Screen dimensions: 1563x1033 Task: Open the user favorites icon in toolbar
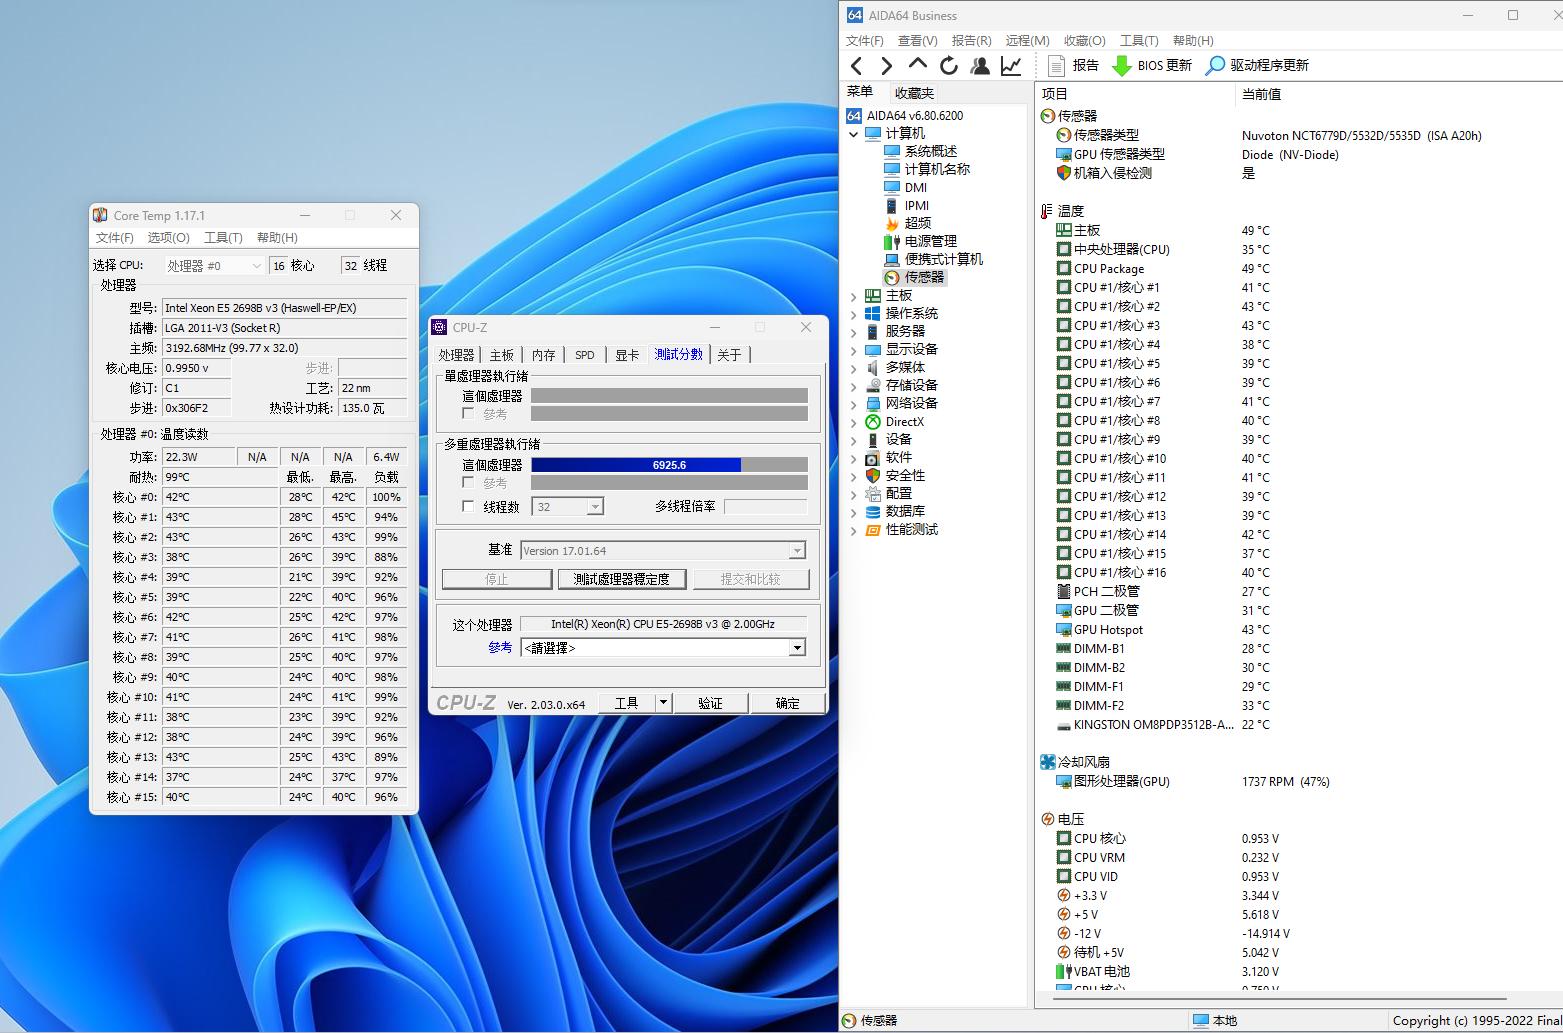[980, 66]
